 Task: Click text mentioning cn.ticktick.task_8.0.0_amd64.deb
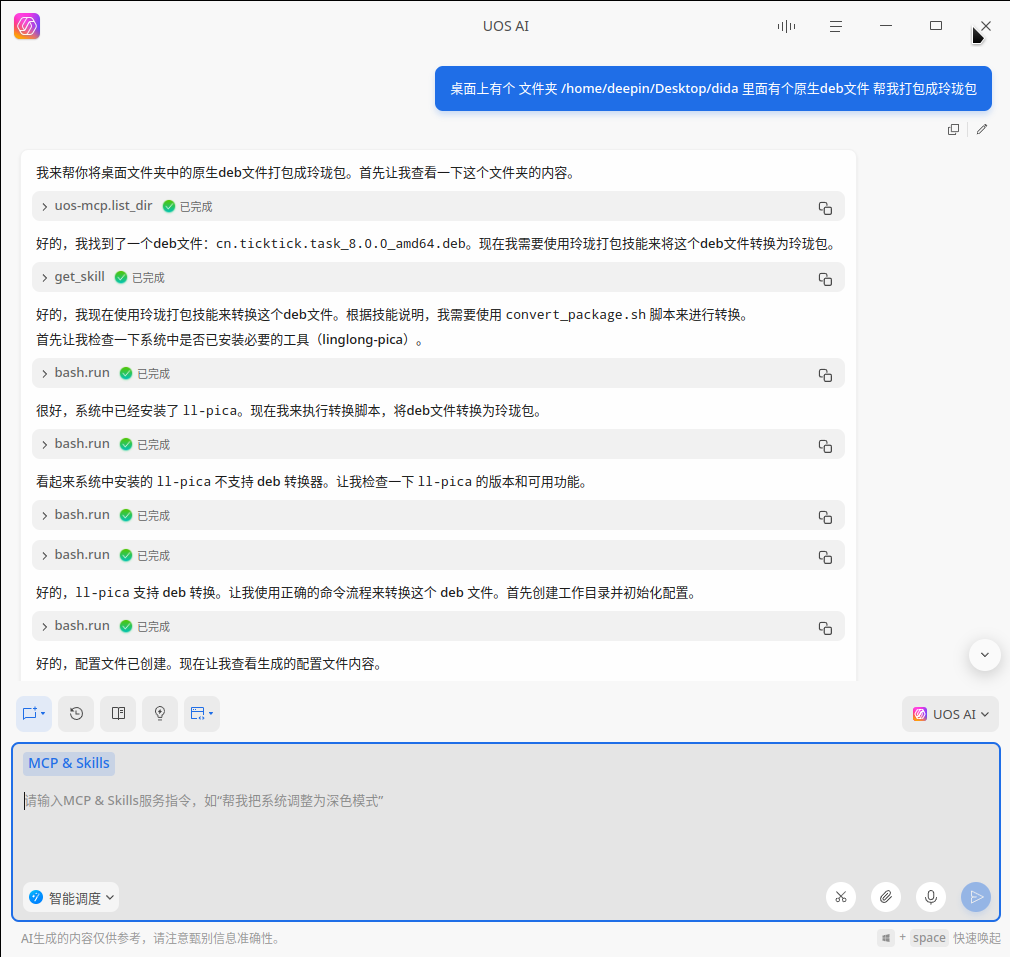pos(437,244)
